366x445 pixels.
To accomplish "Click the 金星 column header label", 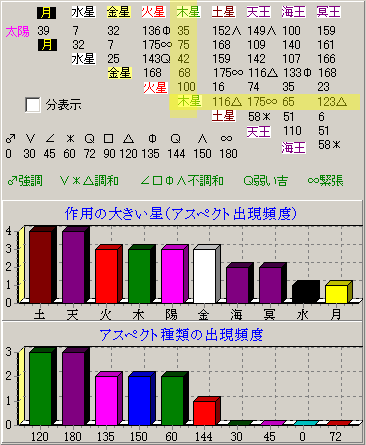I will tap(119, 12).
